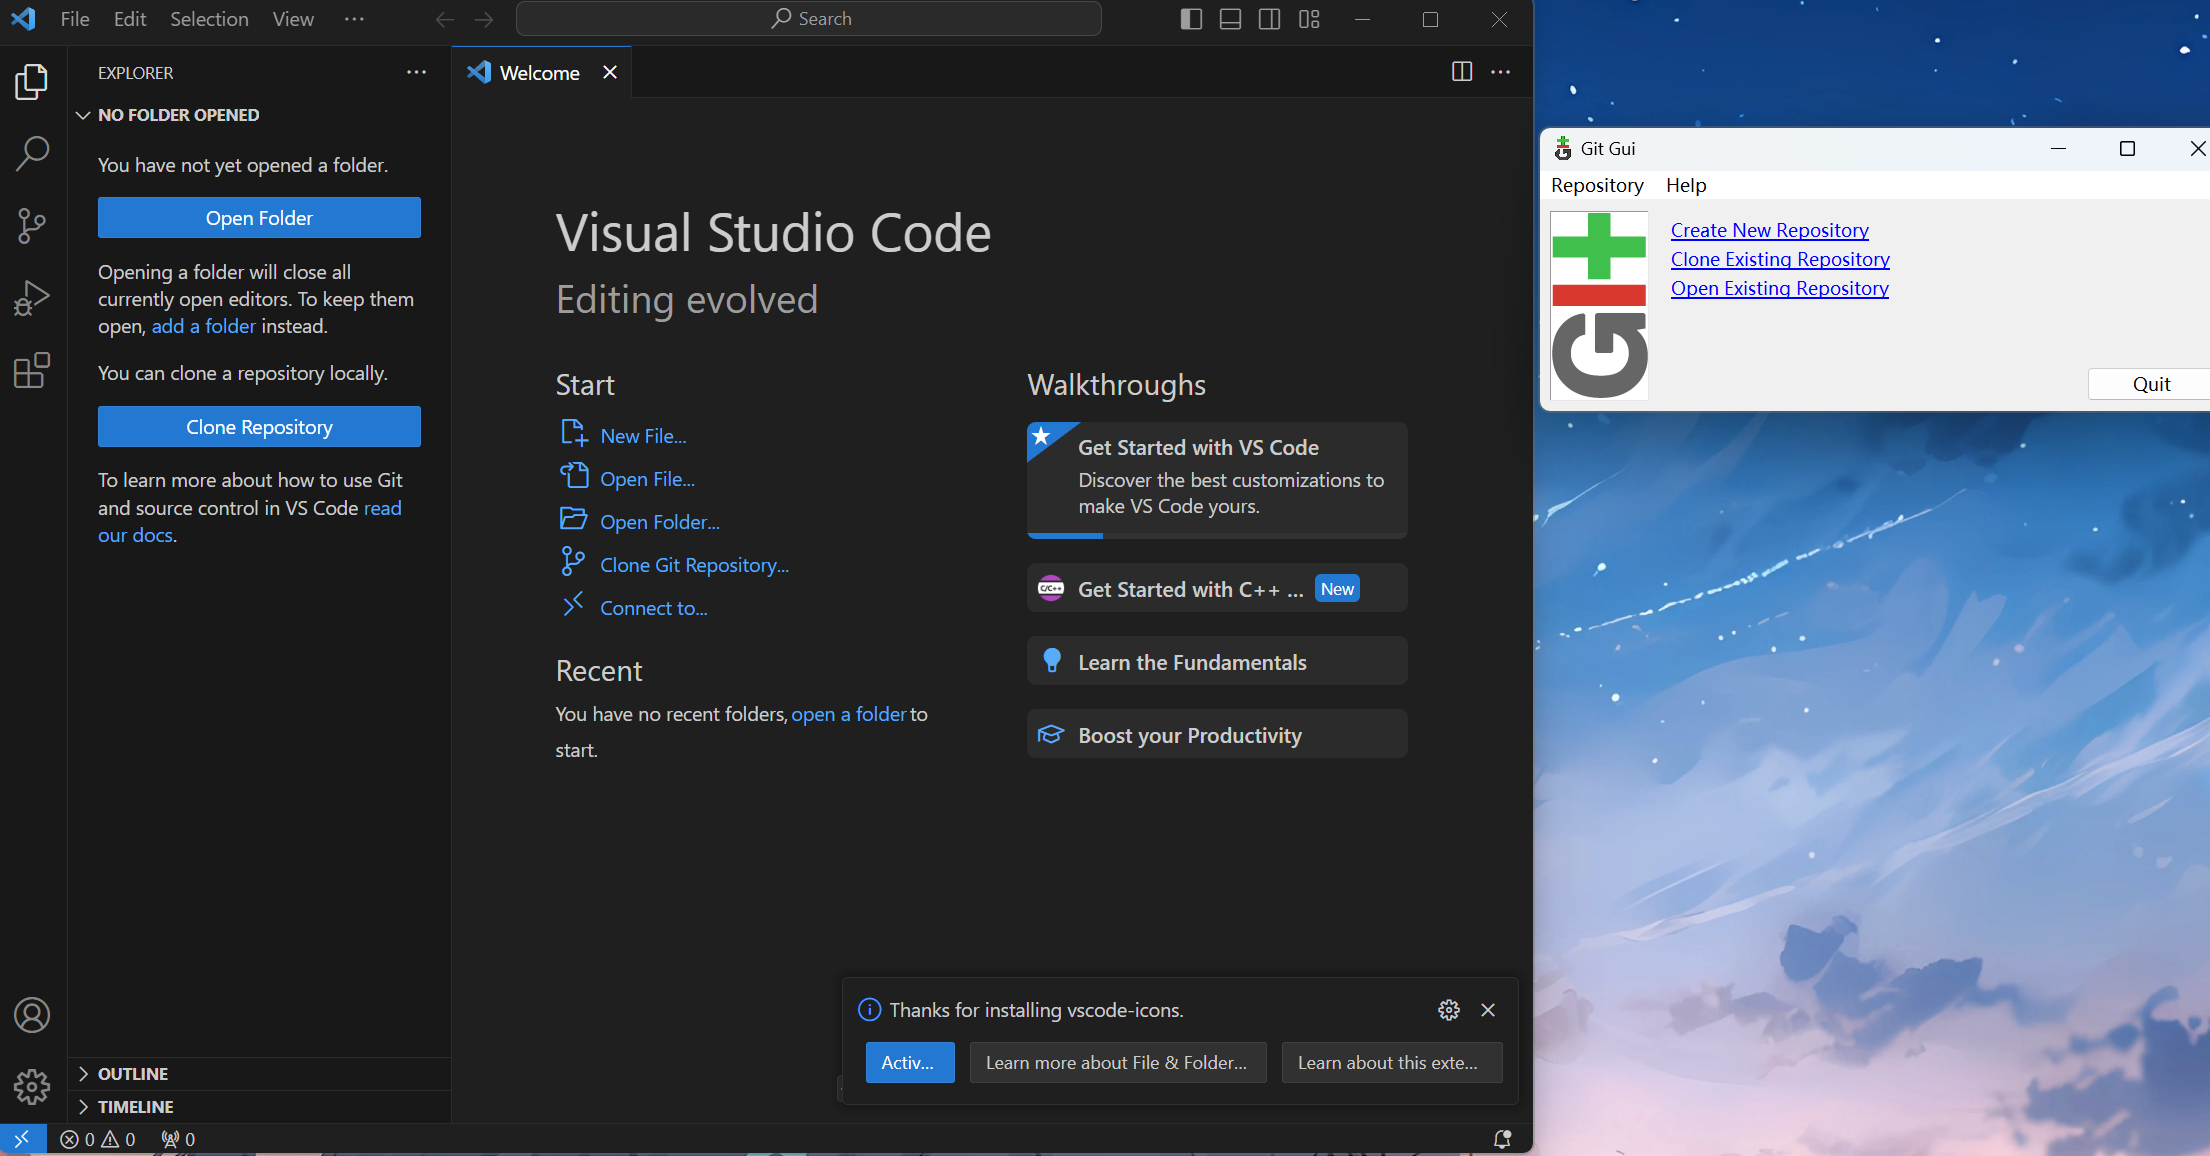Open Help menu in Git Gui
This screenshot has width=2210, height=1156.
1686,185
